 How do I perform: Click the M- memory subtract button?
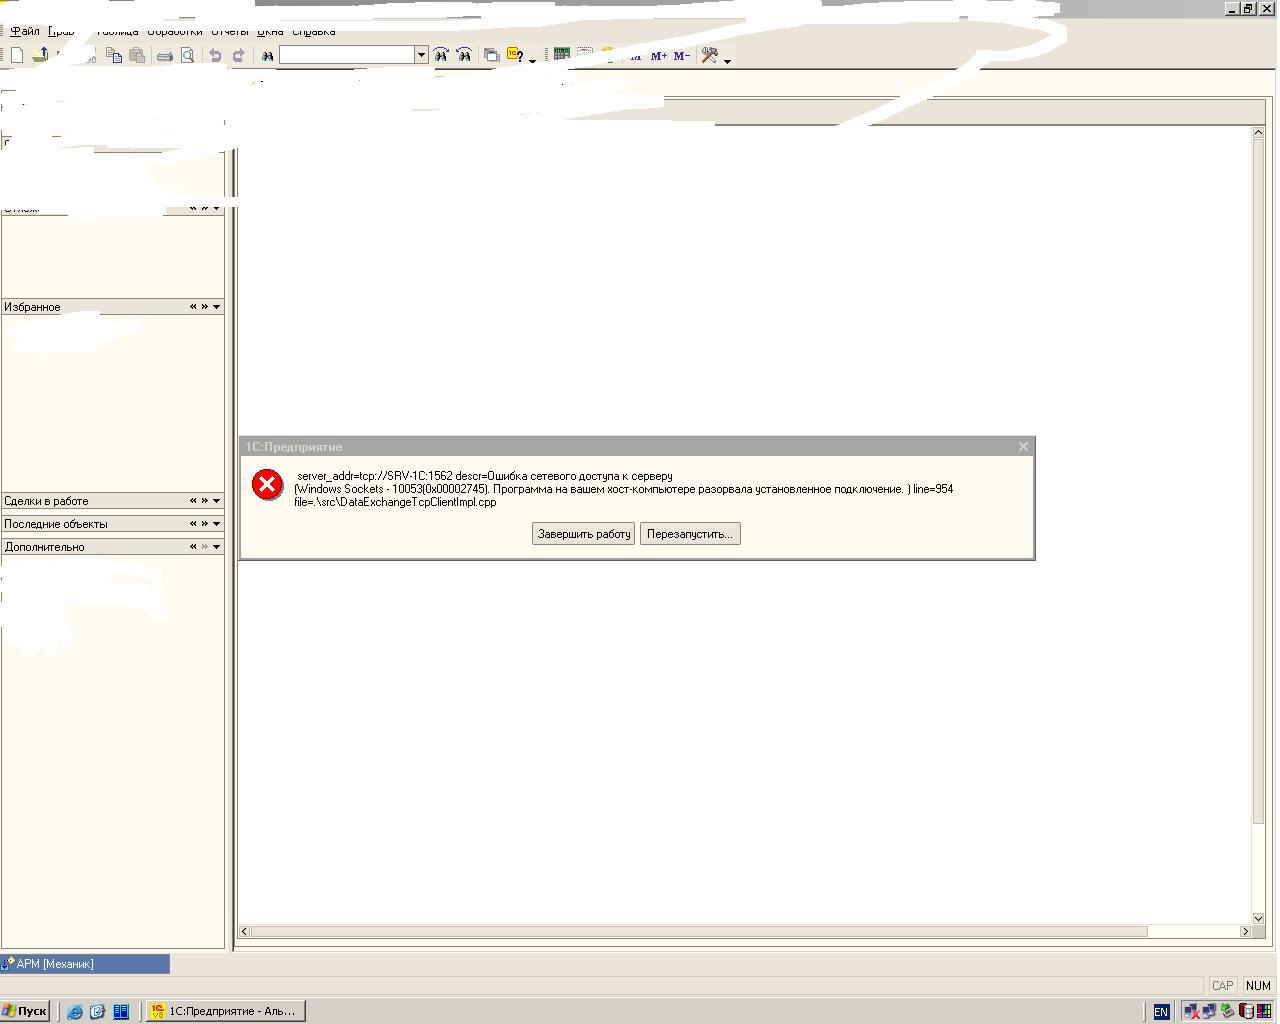pos(681,56)
